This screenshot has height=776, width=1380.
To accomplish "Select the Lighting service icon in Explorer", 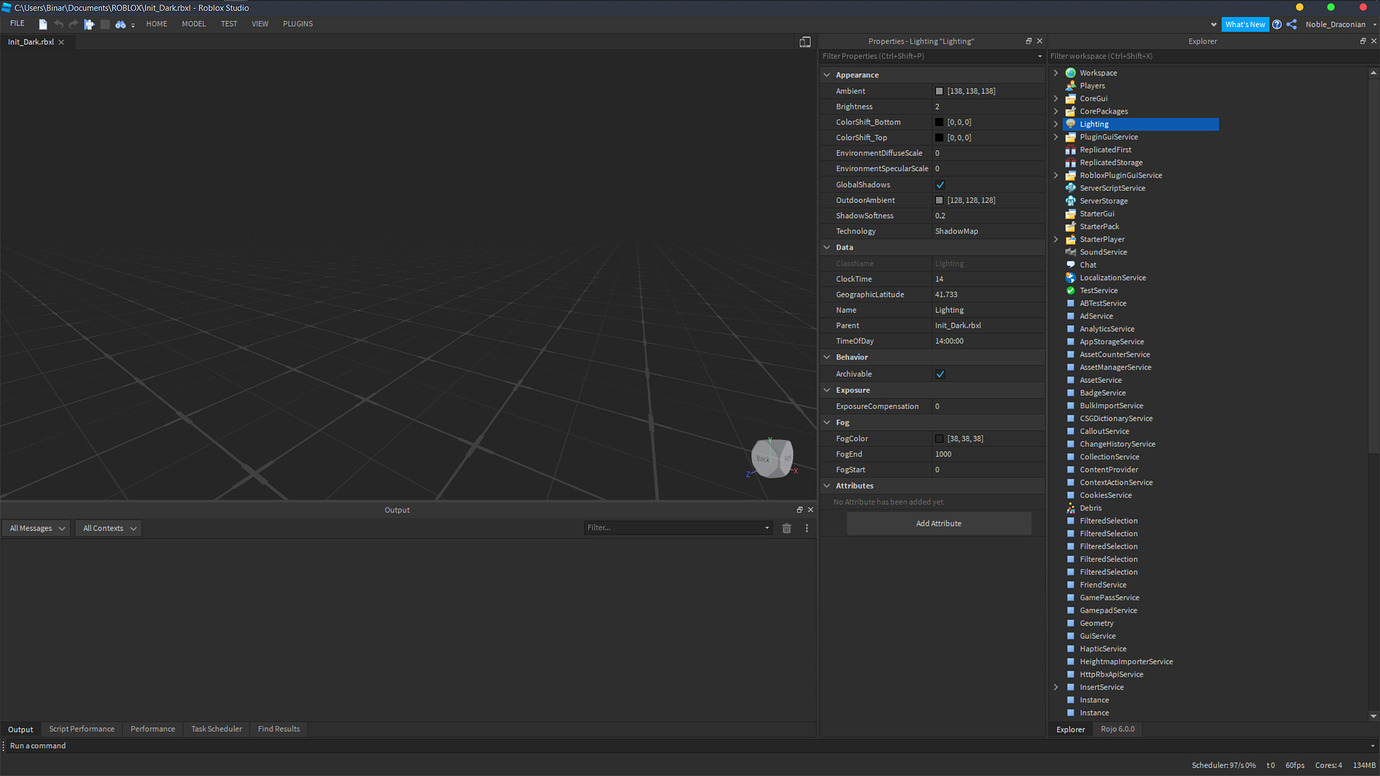I will [1072, 123].
